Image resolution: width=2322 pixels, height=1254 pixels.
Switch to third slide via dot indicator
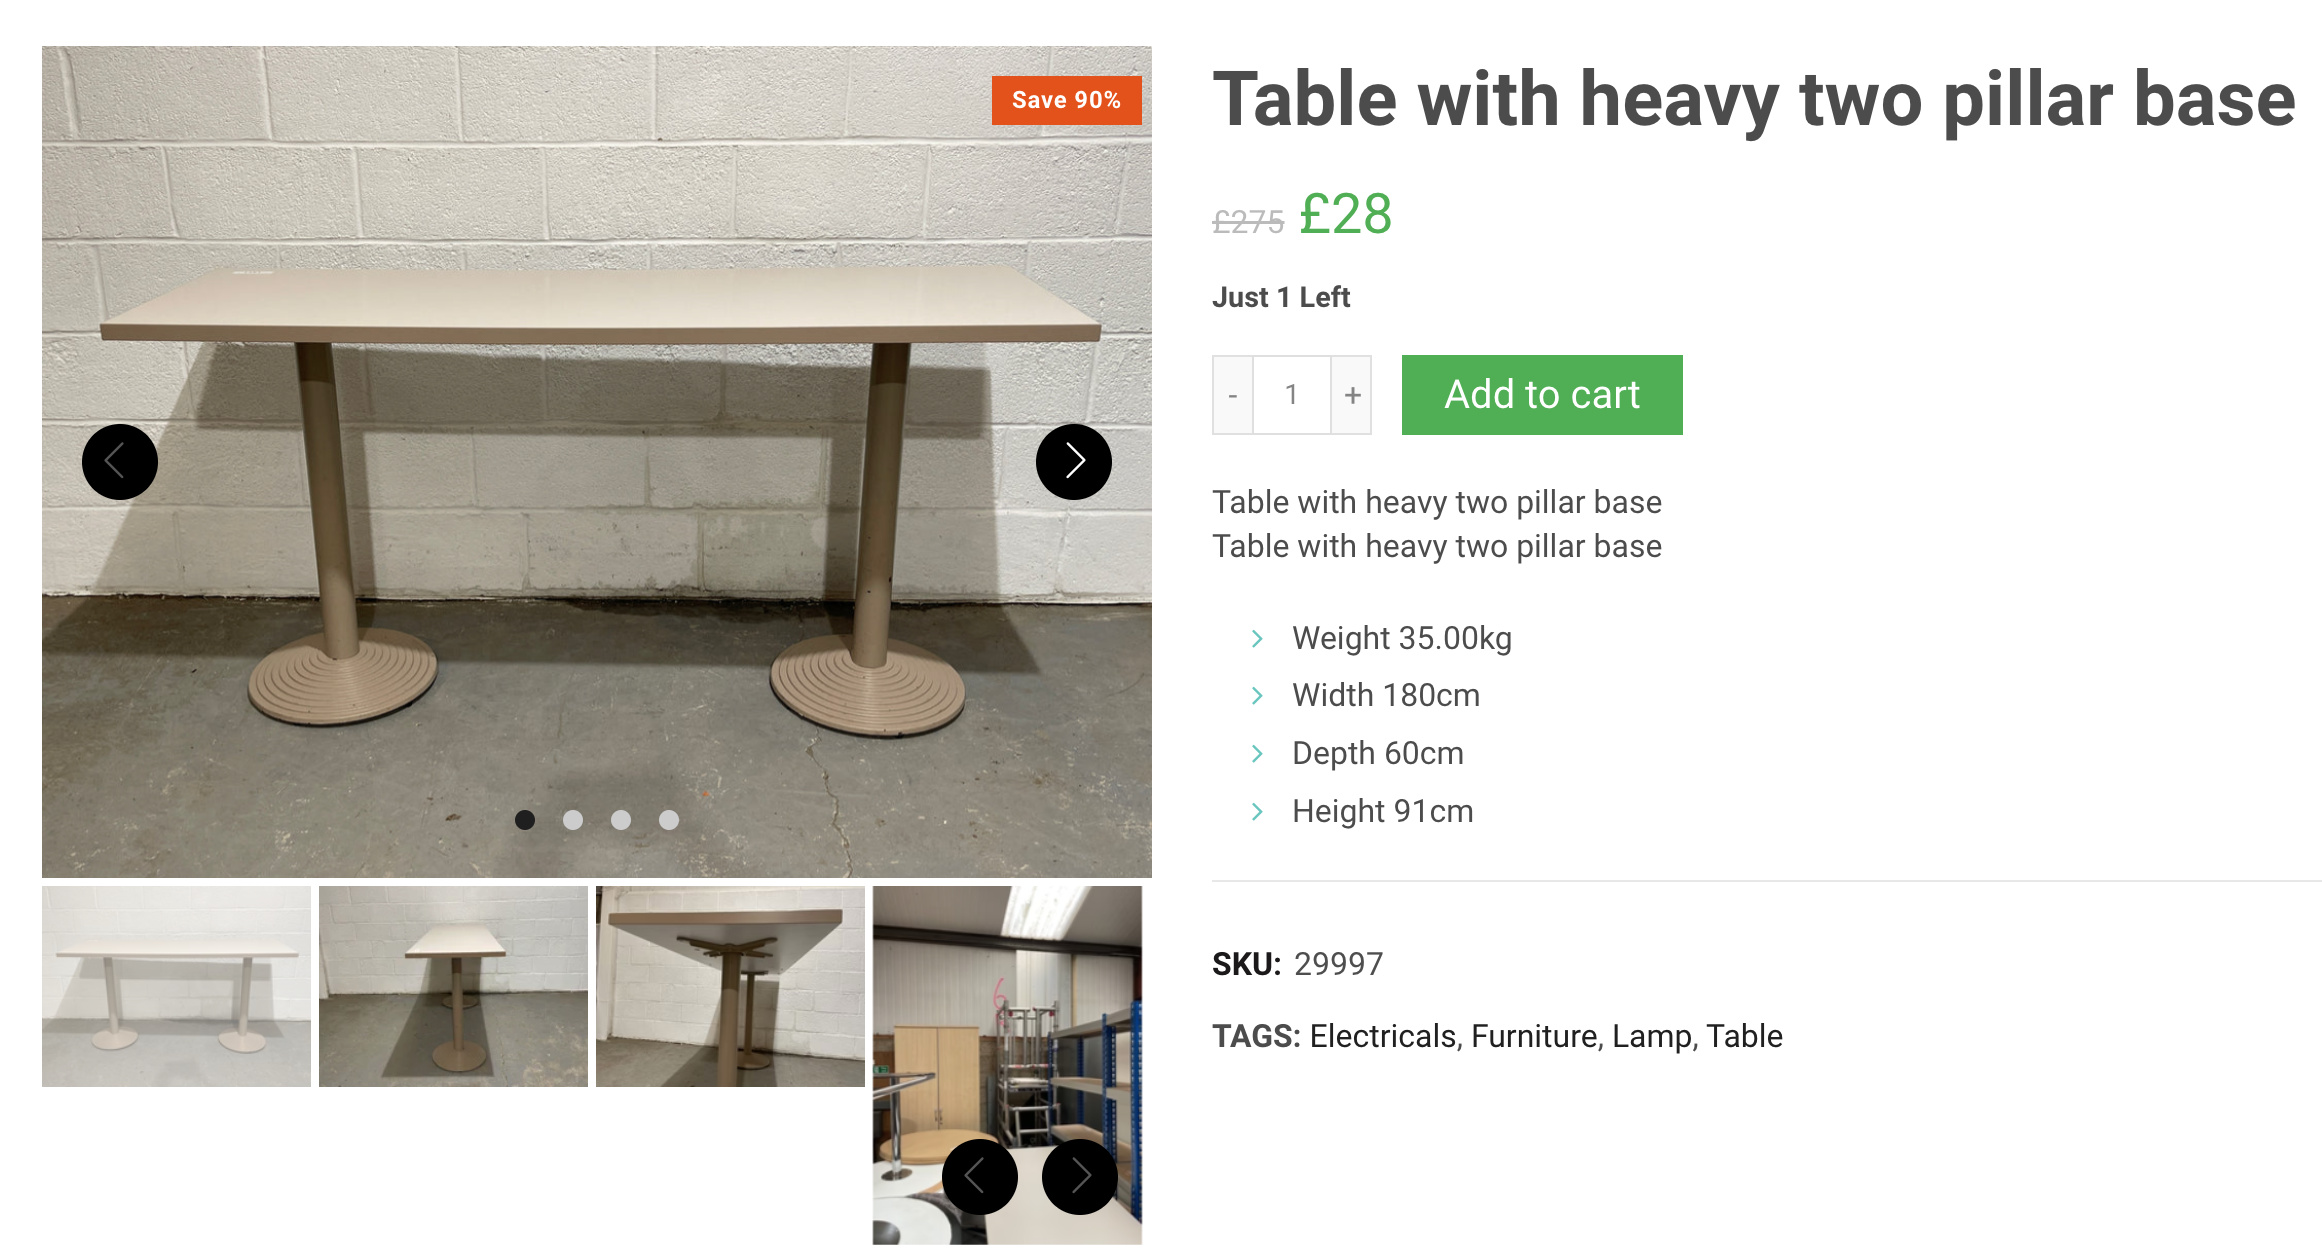(x=621, y=820)
